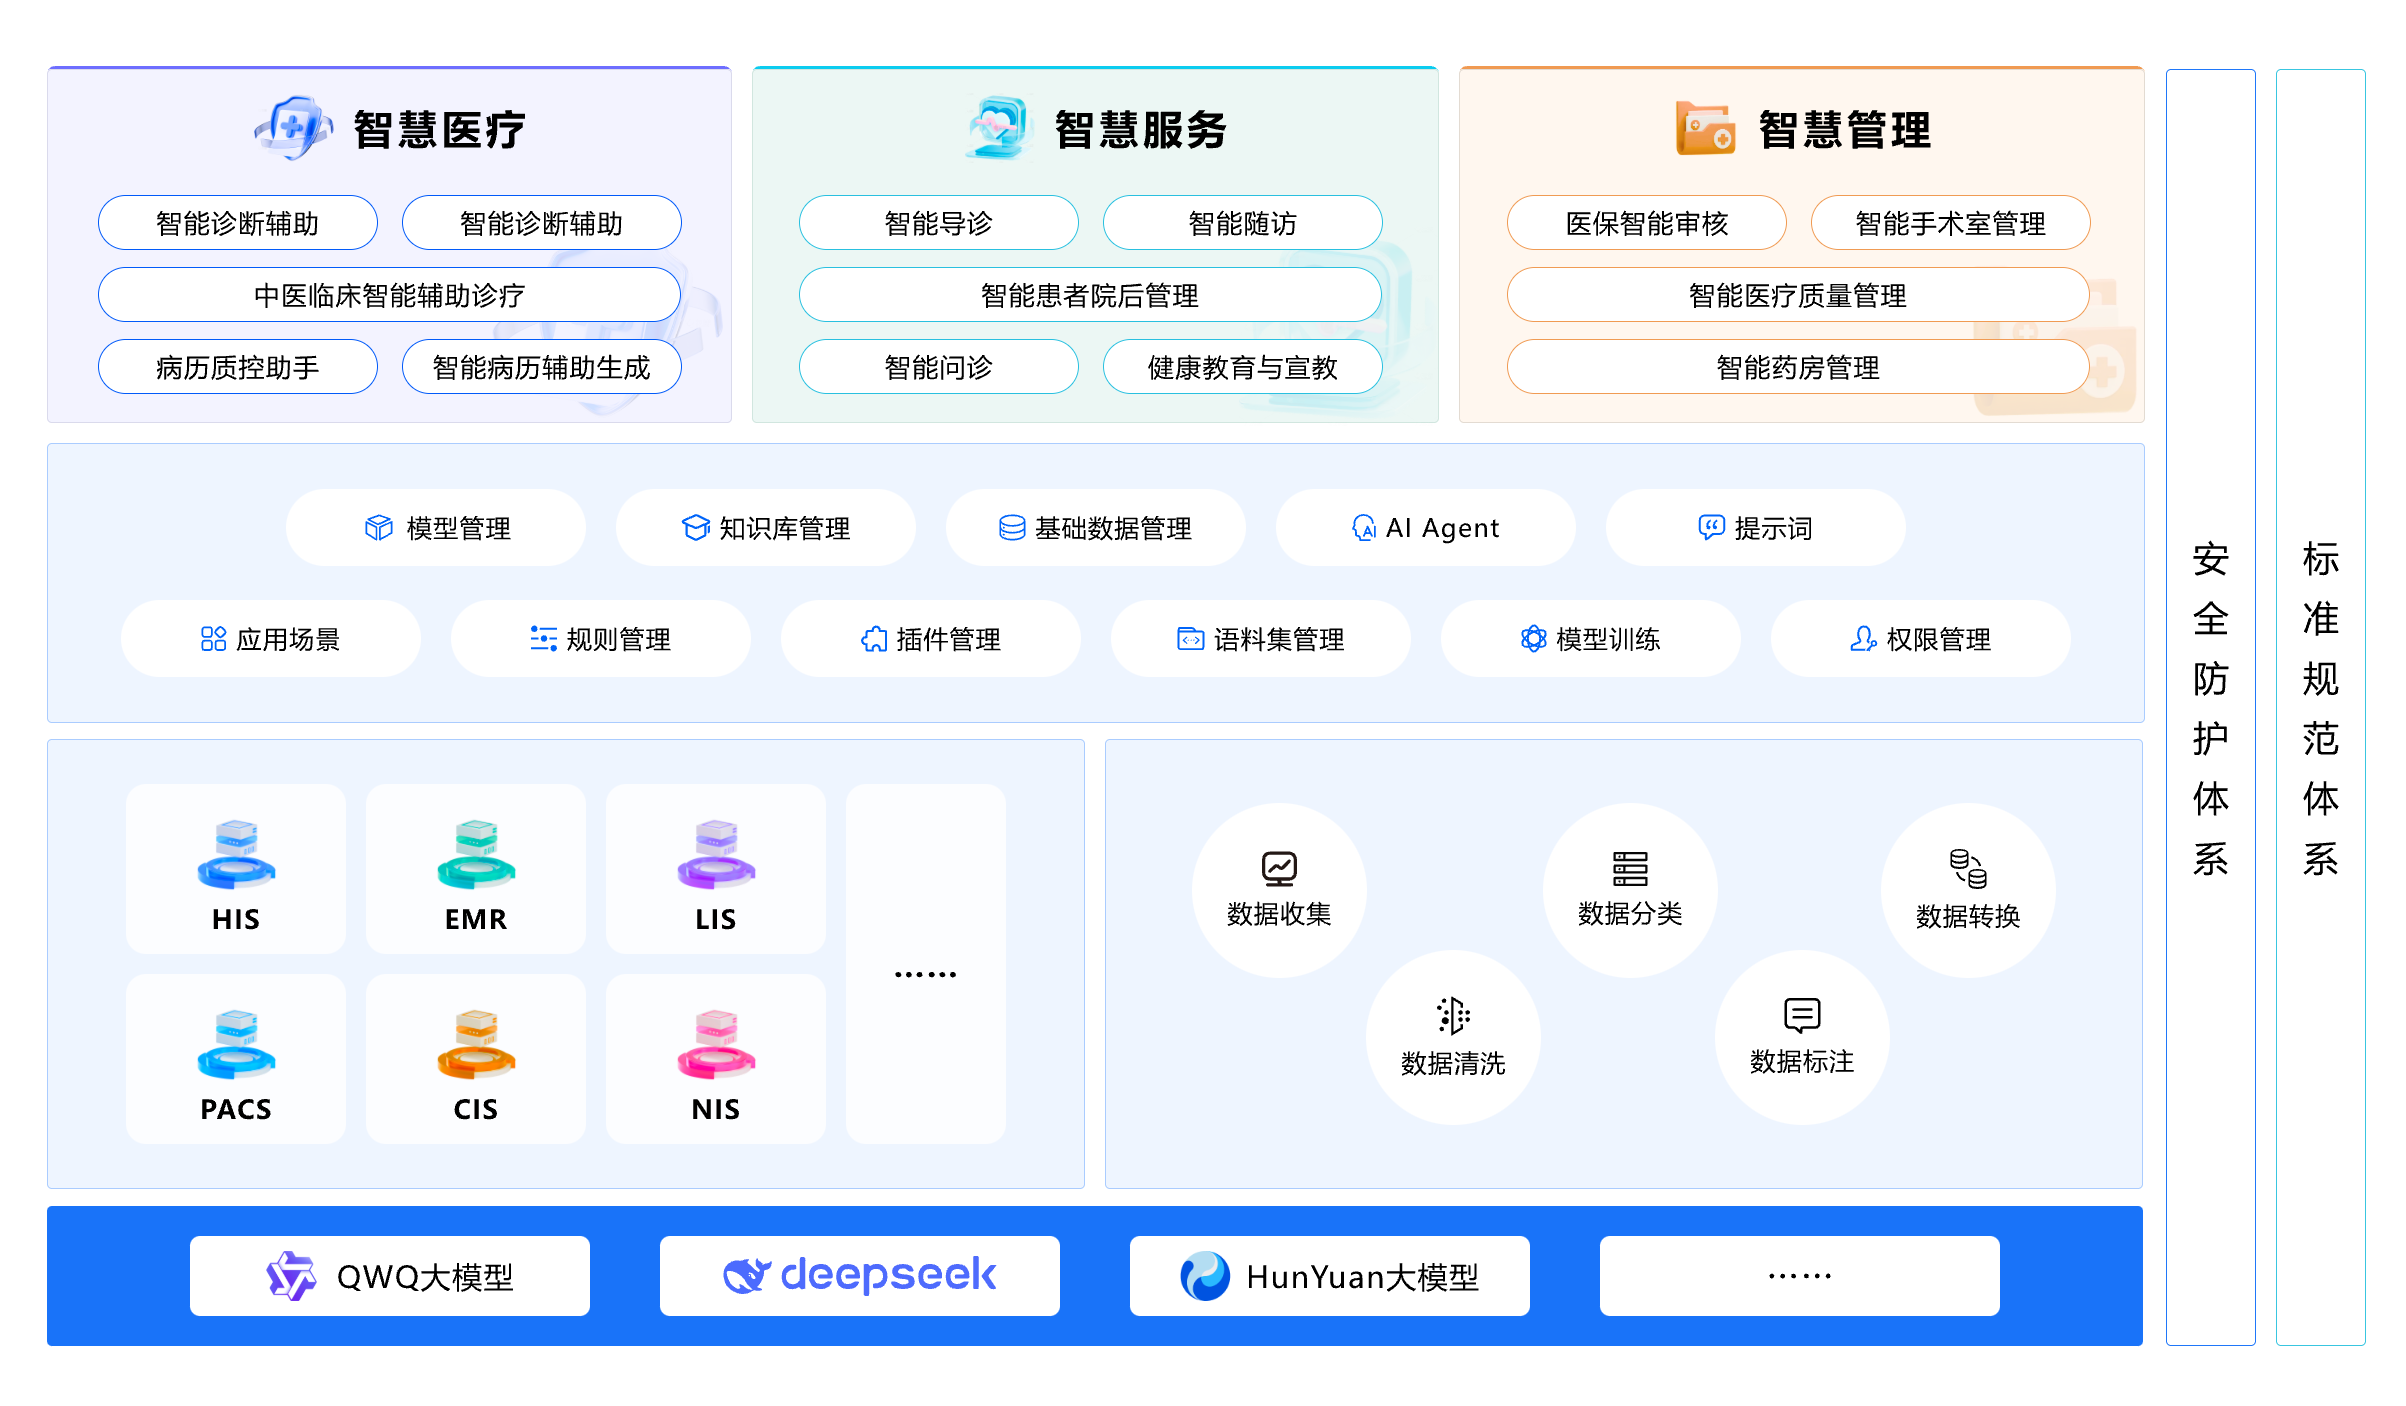Viewport: 2406px width, 1406px height.
Task: Click the CIS system icon
Action: [x=476, y=1045]
